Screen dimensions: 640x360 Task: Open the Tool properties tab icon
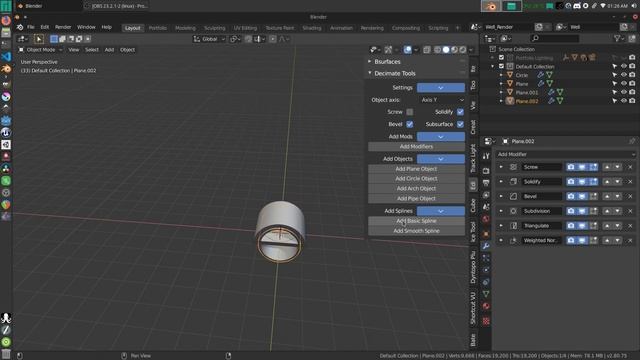(x=486, y=156)
